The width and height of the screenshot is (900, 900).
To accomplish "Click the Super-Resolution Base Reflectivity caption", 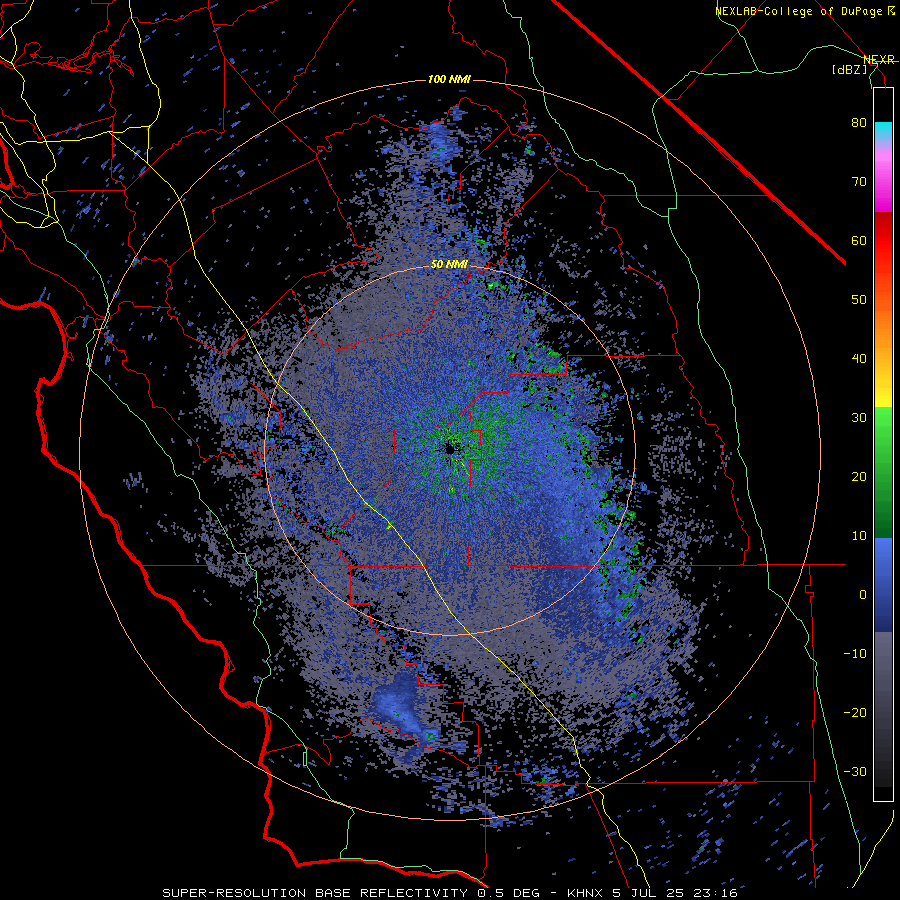I will (x=449, y=893).
